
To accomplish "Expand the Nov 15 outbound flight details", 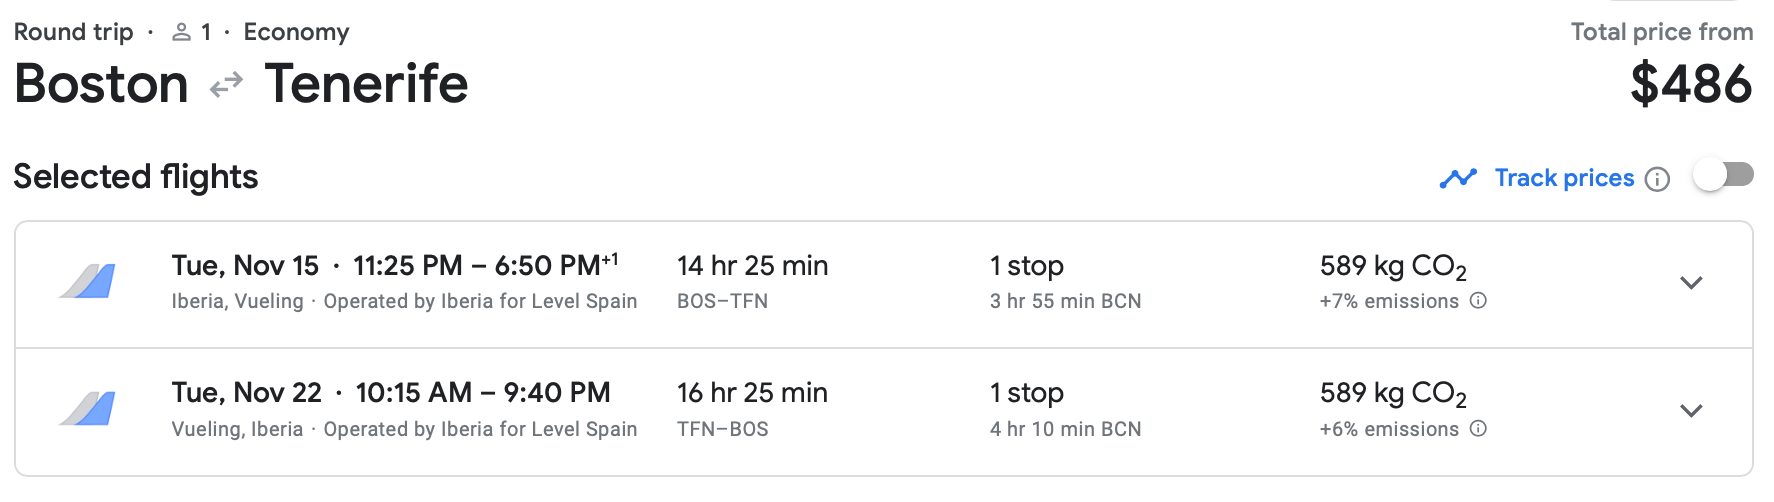I will tap(1691, 283).
